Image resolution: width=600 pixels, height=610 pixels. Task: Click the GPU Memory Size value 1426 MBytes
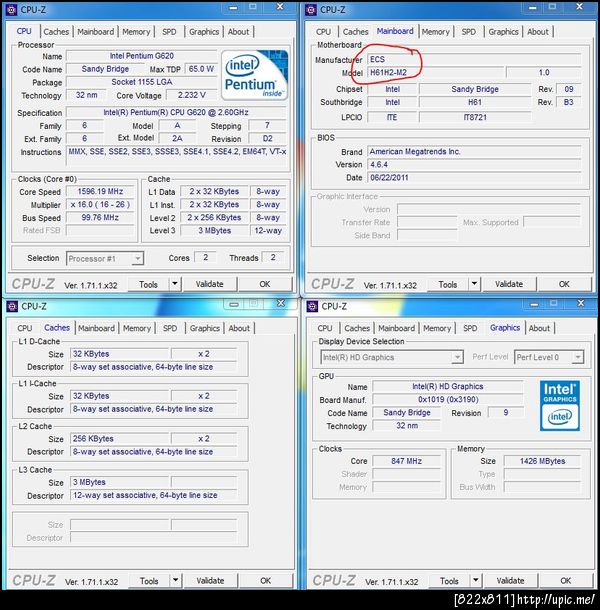pos(542,461)
